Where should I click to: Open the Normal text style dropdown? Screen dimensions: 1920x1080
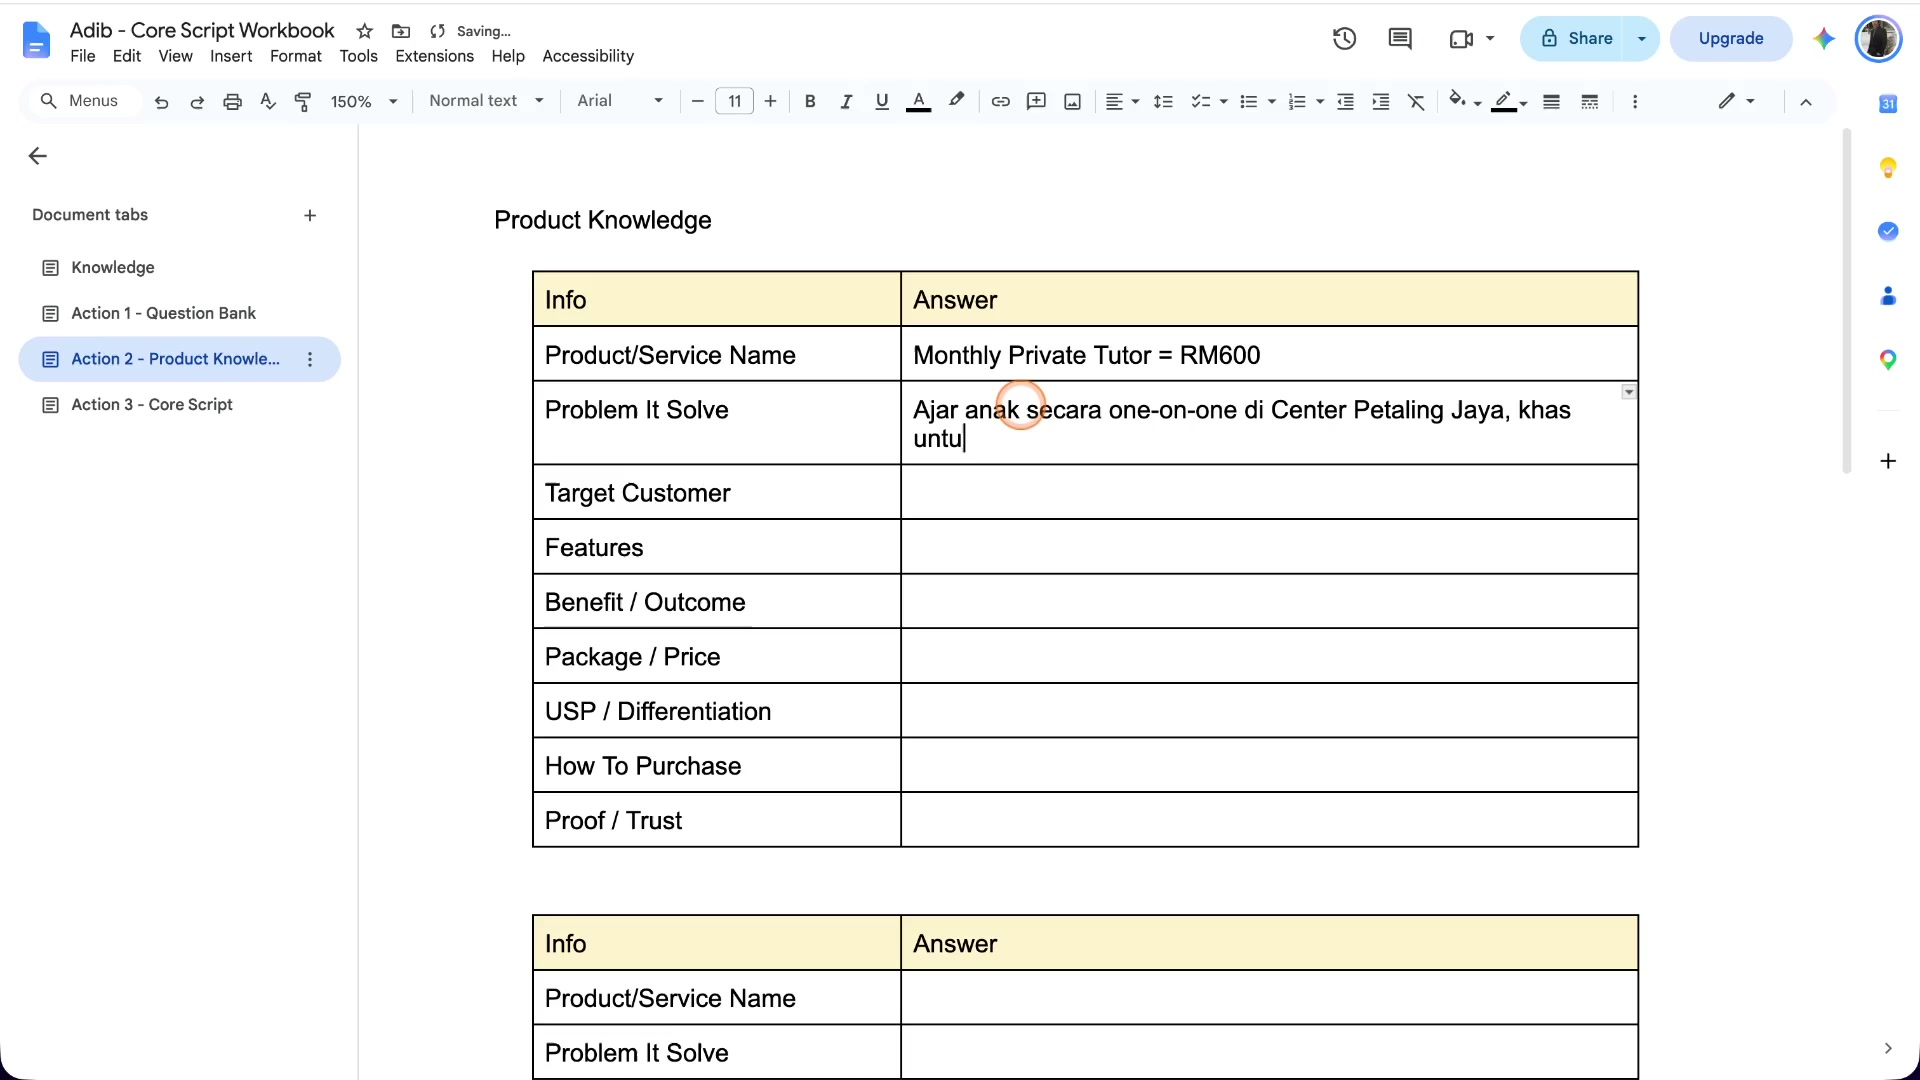click(x=486, y=101)
